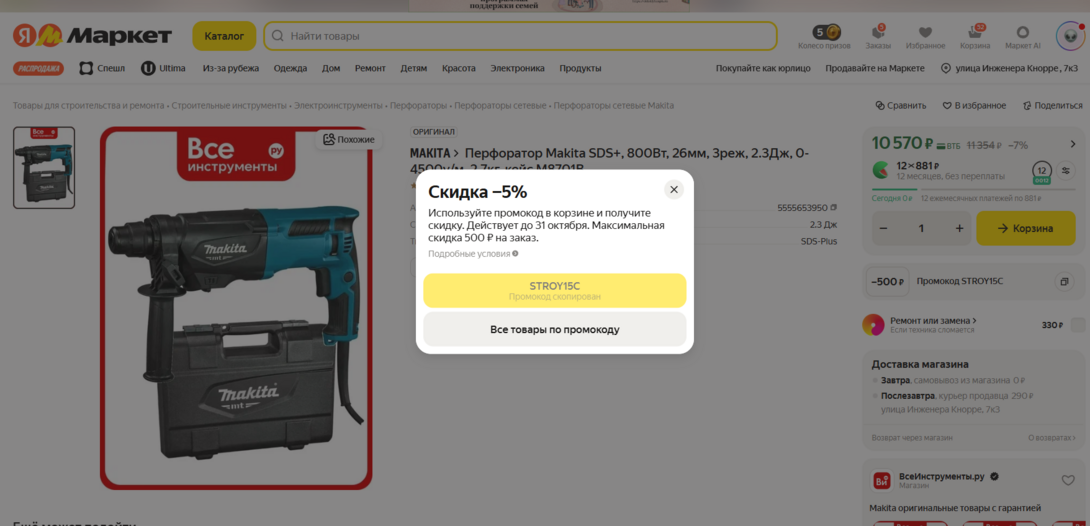The height and width of the screenshot is (526, 1090).
Task: Open Подробные условия of the discount
Action: click(x=473, y=254)
